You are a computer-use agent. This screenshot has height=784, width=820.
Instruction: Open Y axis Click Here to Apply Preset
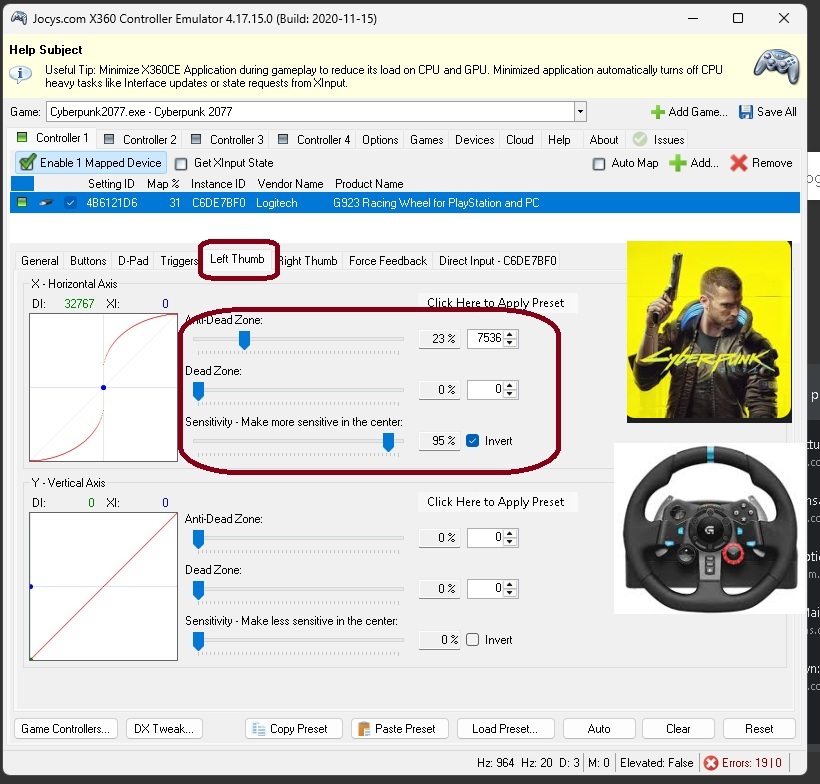click(496, 502)
